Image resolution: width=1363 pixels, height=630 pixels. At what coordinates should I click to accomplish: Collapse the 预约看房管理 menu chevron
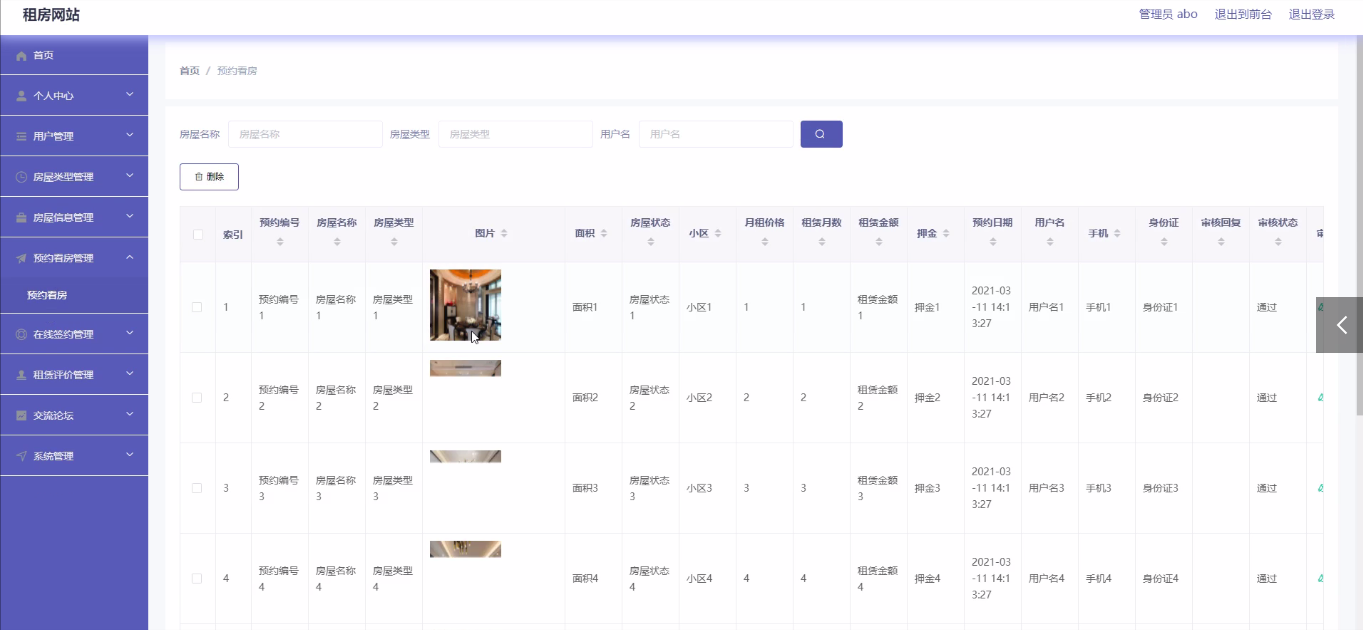coord(130,258)
